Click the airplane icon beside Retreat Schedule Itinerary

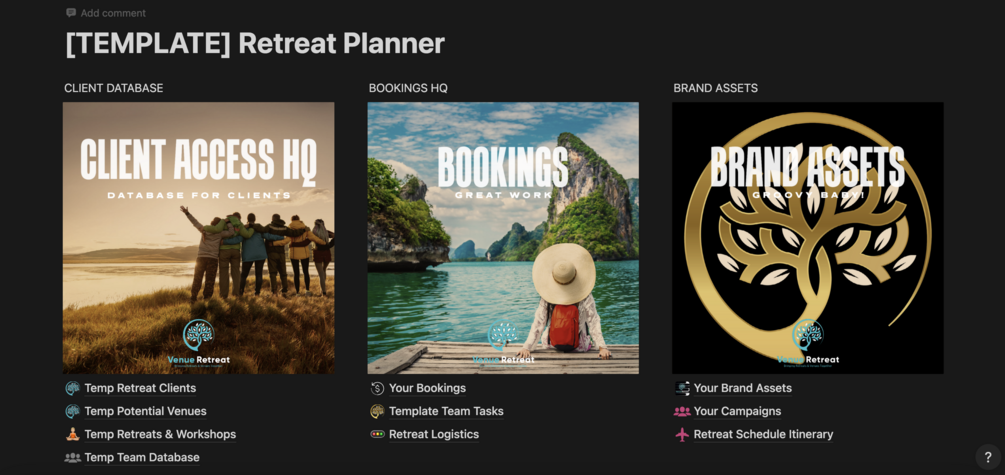pyautogui.click(x=682, y=435)
